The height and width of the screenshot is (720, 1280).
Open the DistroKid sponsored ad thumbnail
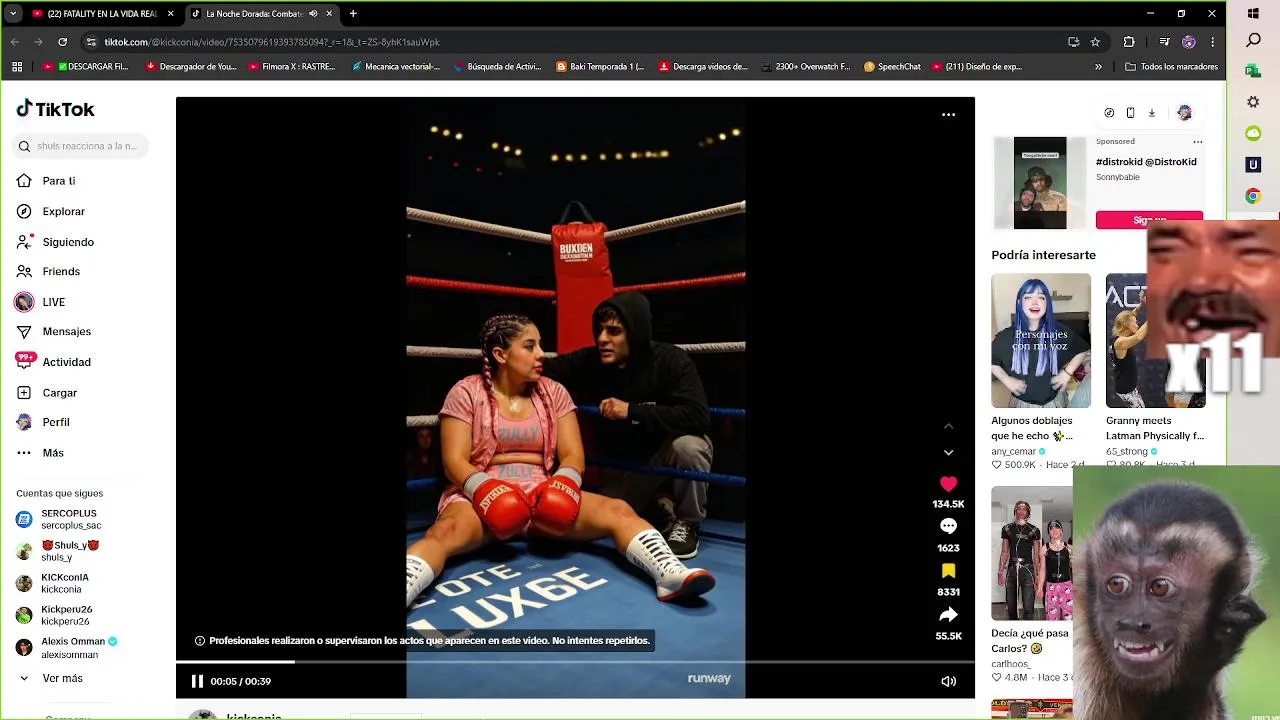point(1040,184)
